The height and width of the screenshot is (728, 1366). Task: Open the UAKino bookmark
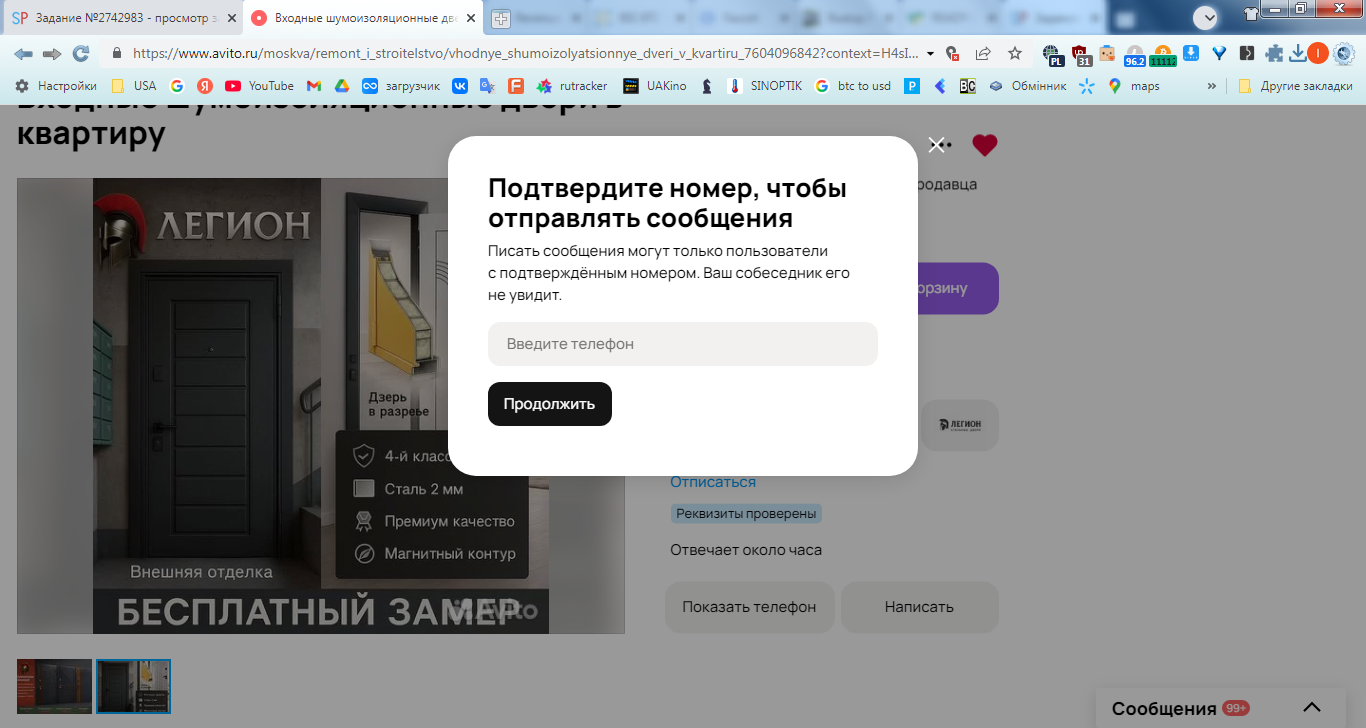655,86
